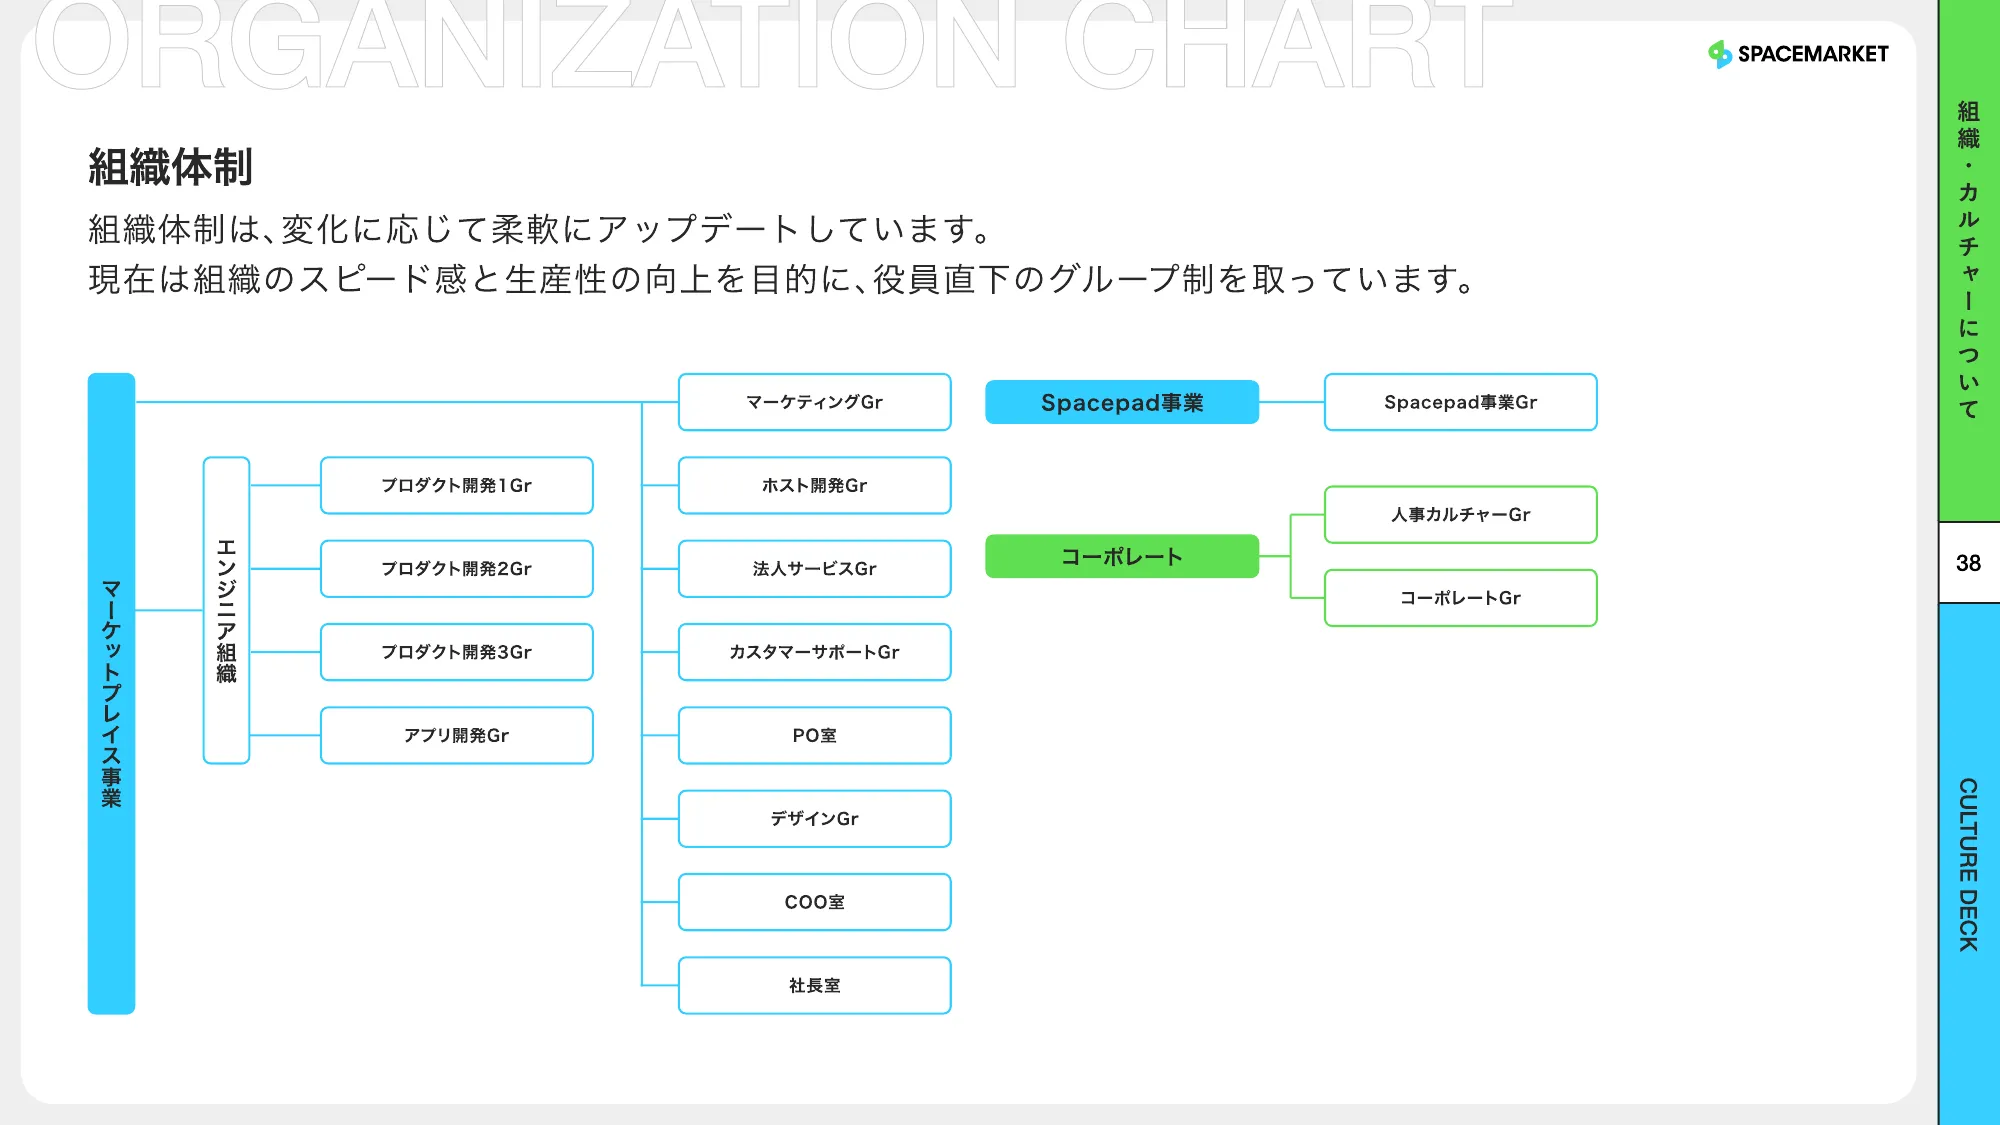Click the Spacepad事業Gr box
The height and width of the screenshot is (1125, 2000).
coord(1461,402)
